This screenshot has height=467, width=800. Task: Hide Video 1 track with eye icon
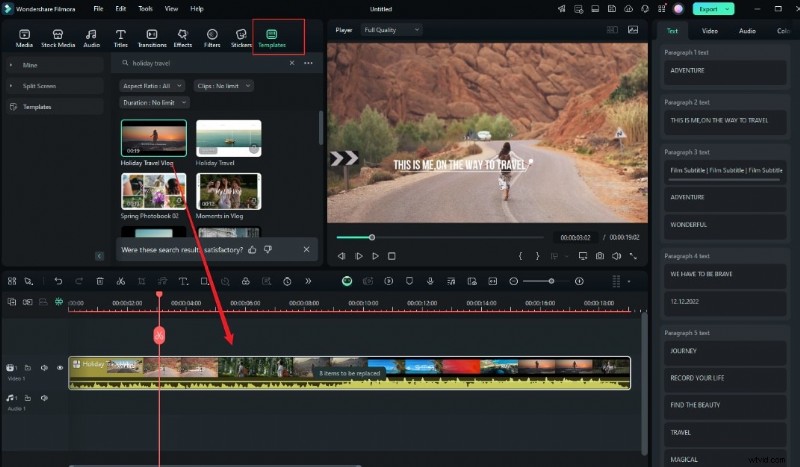coord(59,368)
